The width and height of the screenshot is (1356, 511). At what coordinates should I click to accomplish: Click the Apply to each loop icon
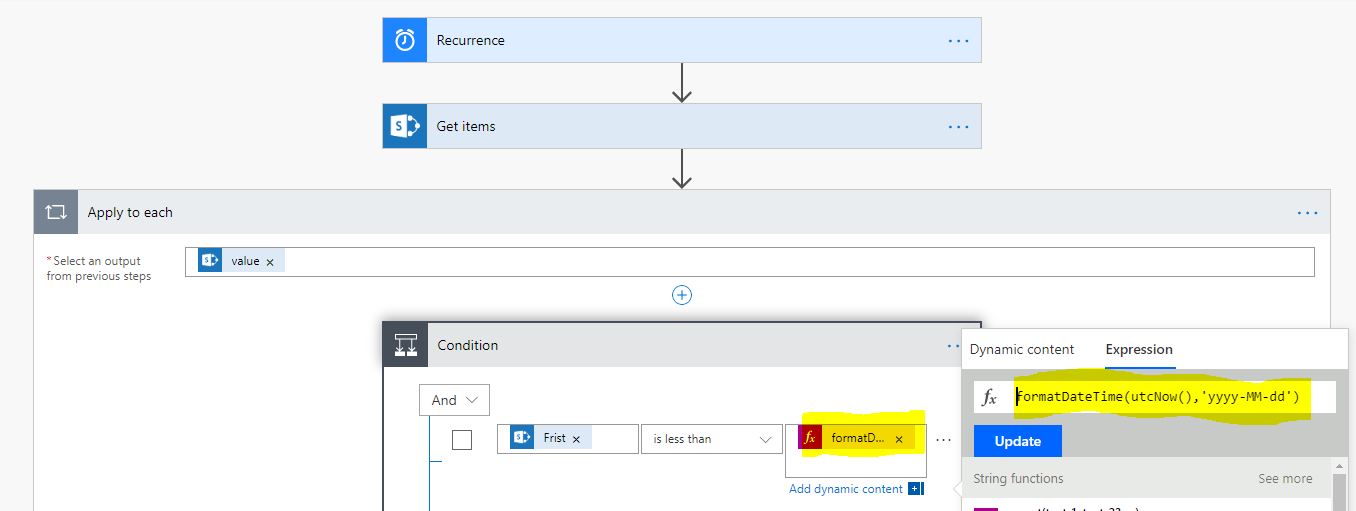56,213
